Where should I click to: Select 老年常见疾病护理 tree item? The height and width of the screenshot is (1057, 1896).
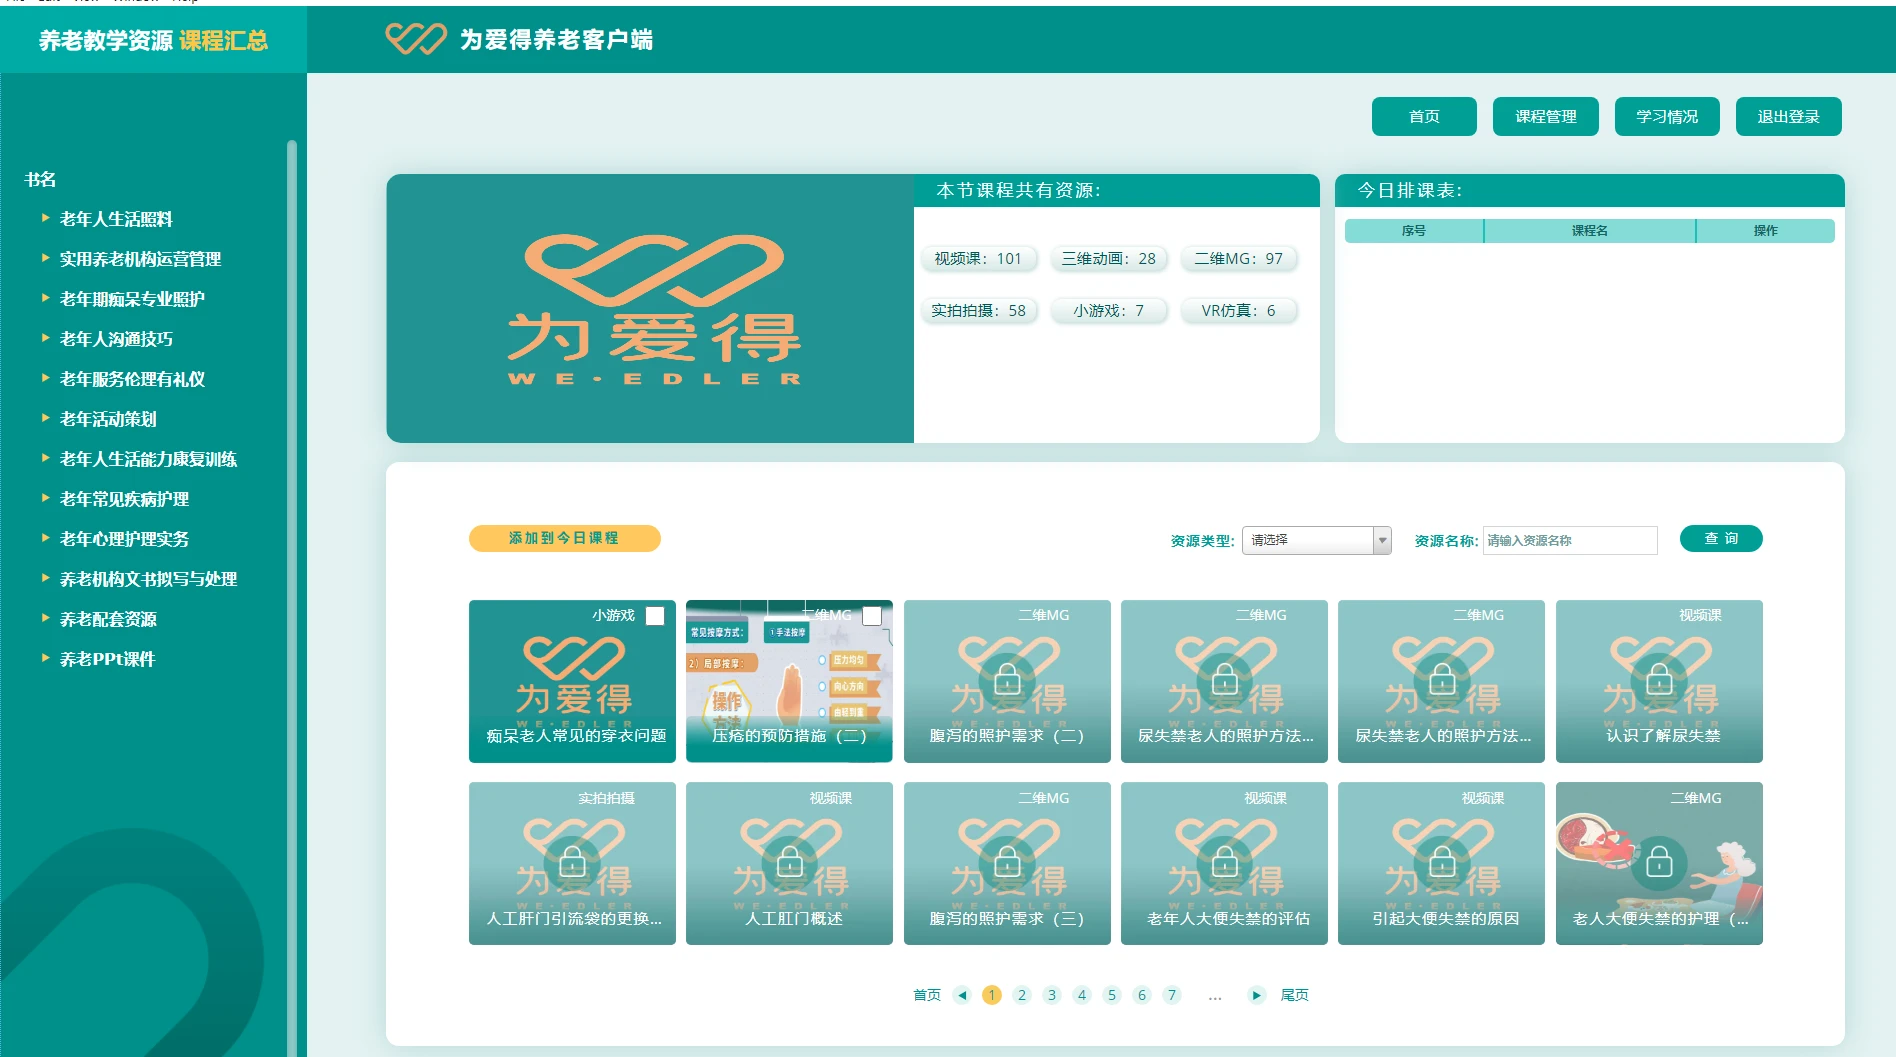[124, 499]
